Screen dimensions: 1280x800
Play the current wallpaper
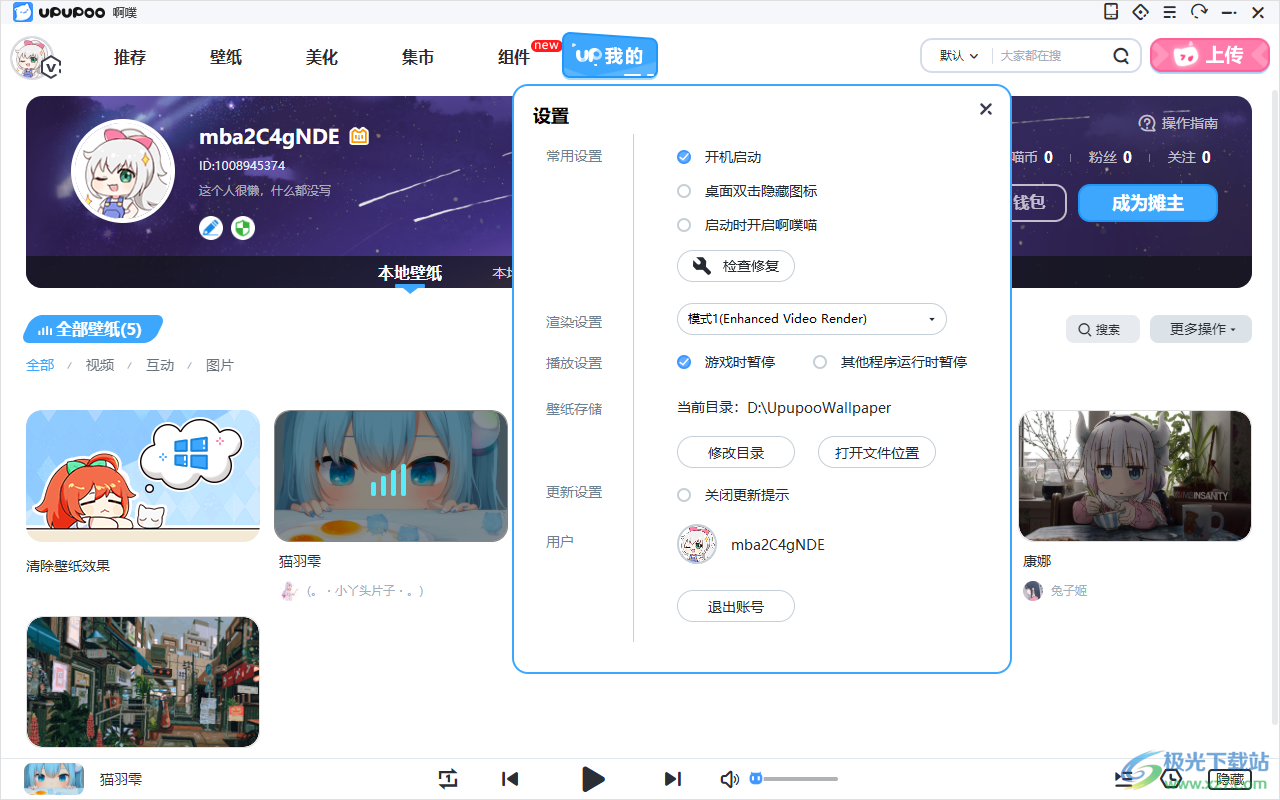point(593,779)
